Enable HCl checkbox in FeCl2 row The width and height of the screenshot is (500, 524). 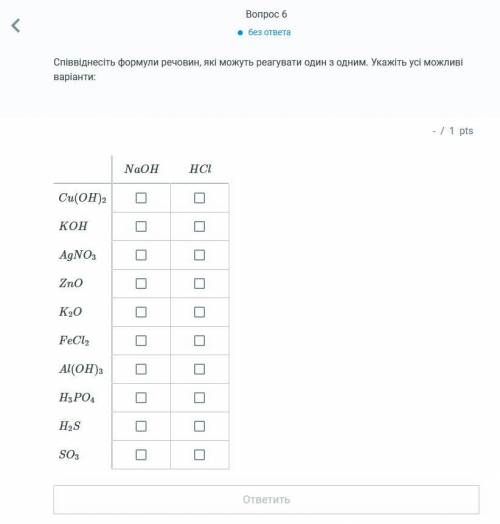point(200,341)
